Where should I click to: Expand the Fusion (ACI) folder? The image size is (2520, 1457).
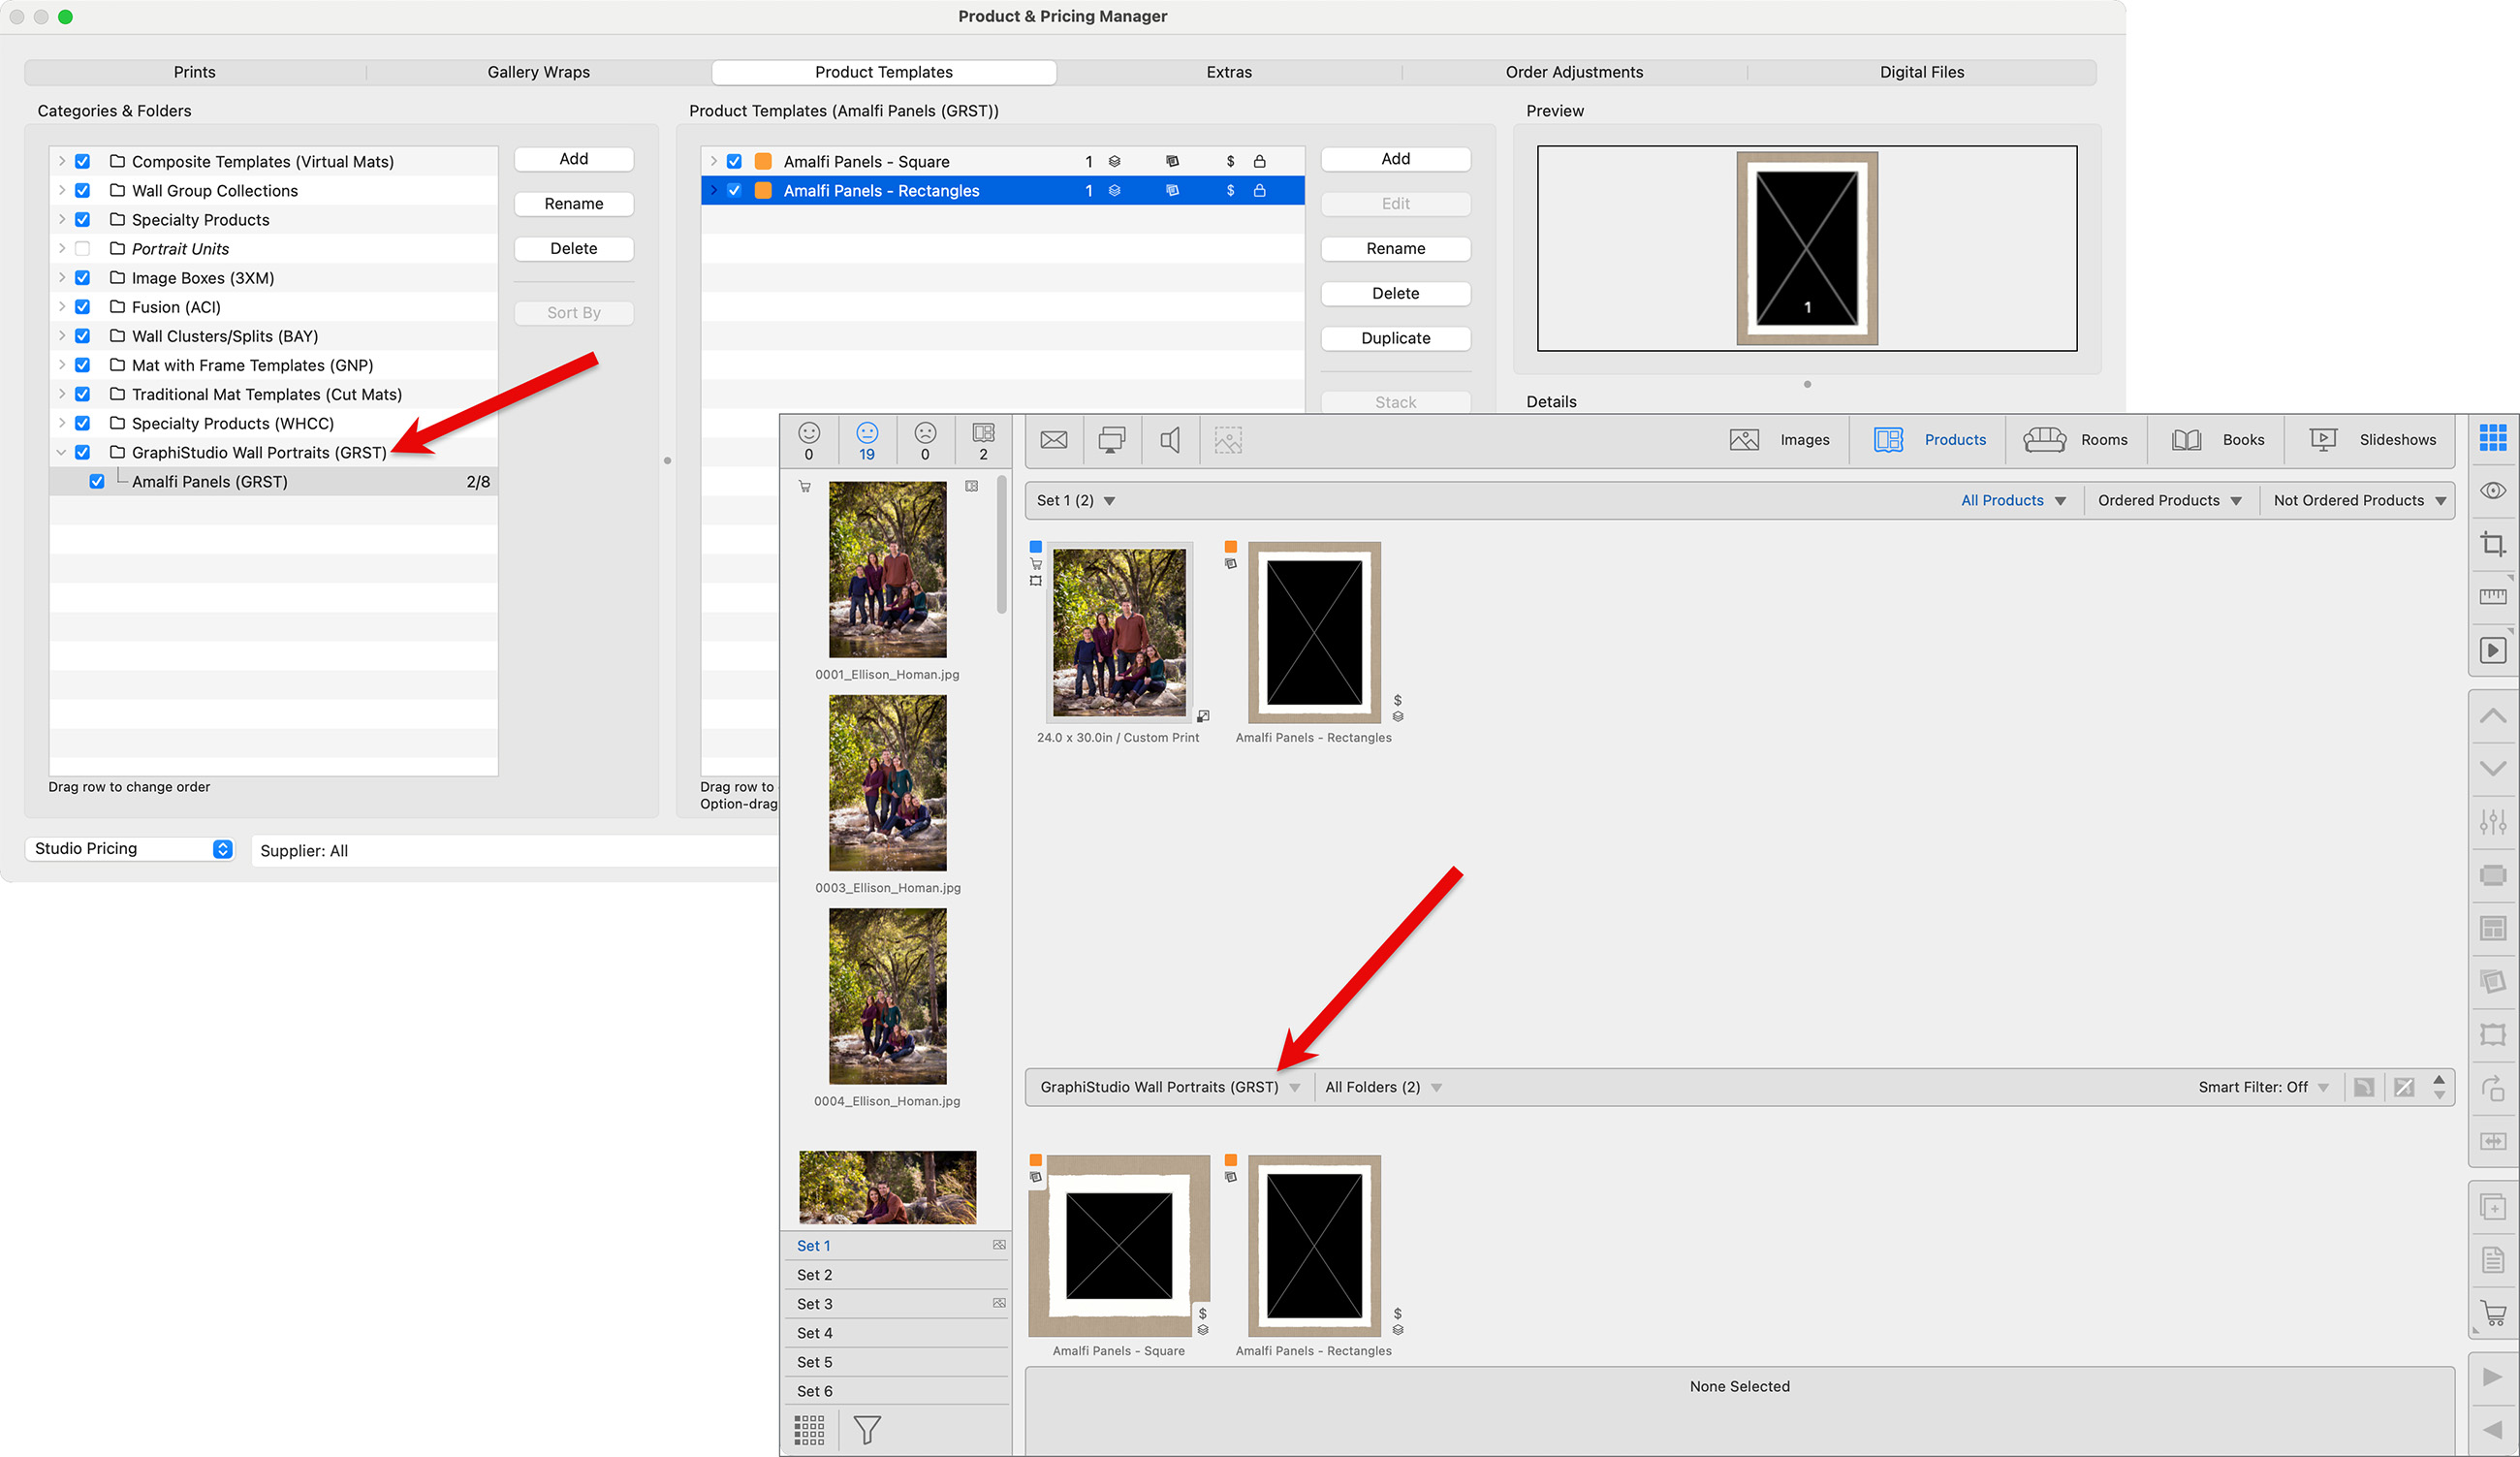62,307
